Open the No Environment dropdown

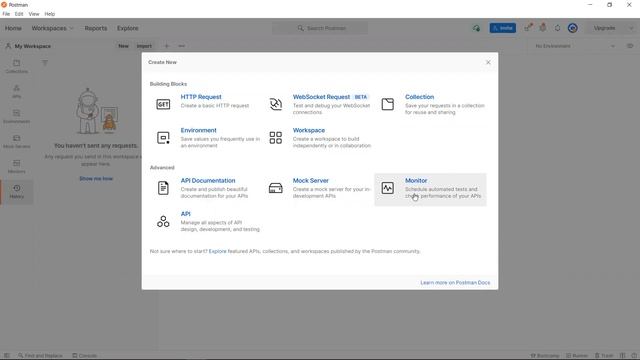click(575, 46)
